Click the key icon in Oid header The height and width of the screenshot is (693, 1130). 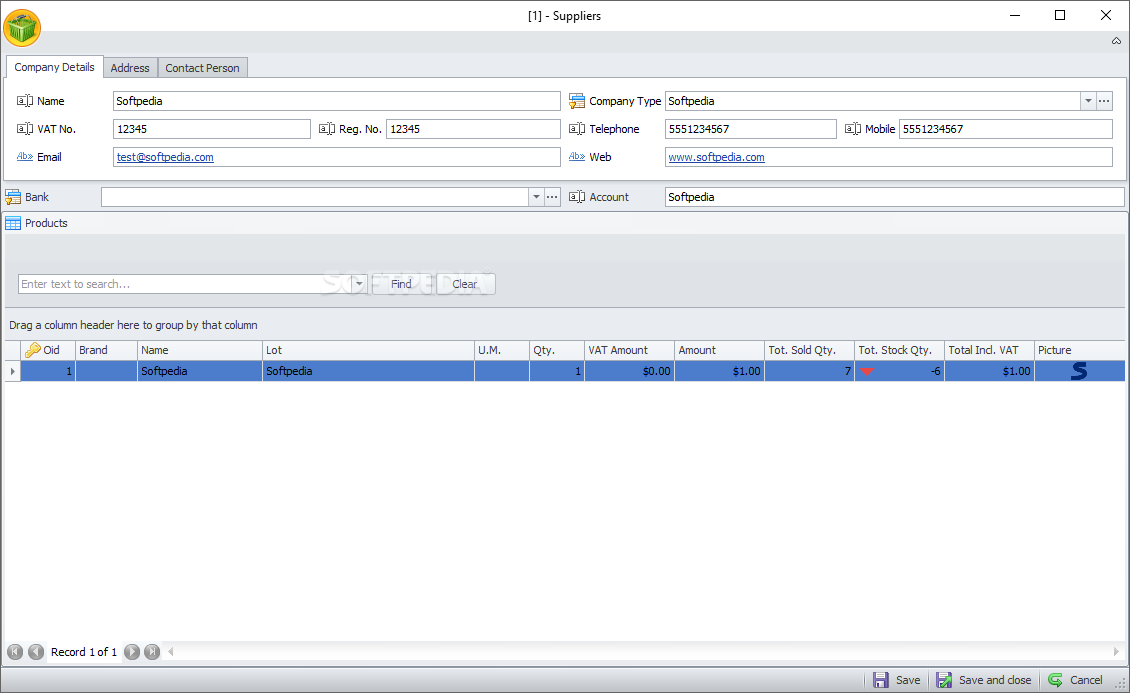tap(32, 350)
